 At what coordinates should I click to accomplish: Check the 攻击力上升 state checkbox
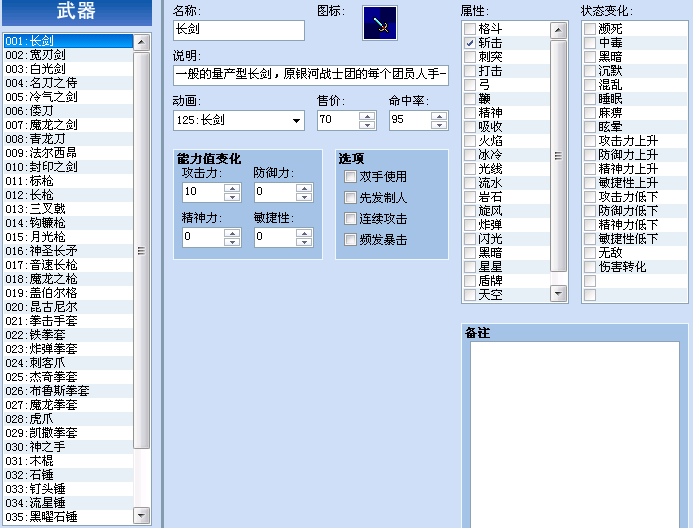(590, 141)
